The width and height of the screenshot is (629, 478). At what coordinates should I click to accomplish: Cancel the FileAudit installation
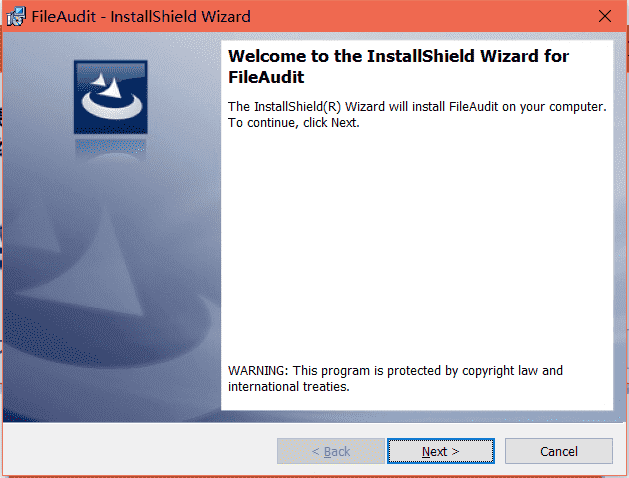coord(558,451)
